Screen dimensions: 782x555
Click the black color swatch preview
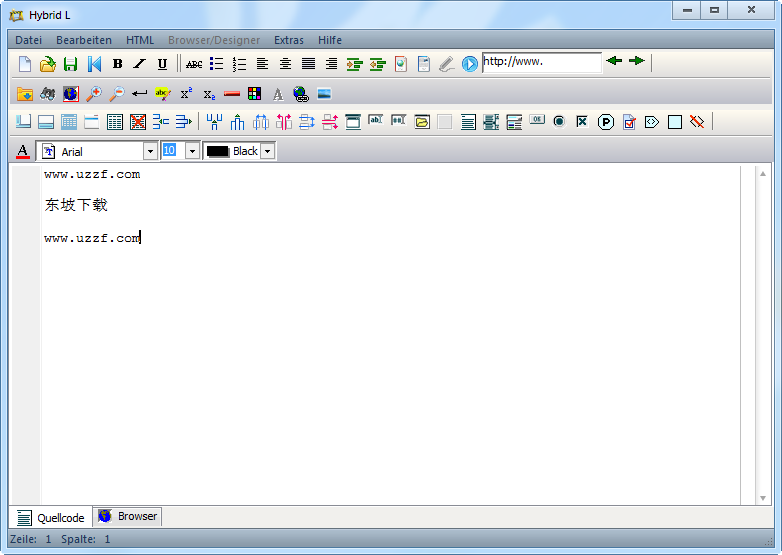(x=217, y=151)
